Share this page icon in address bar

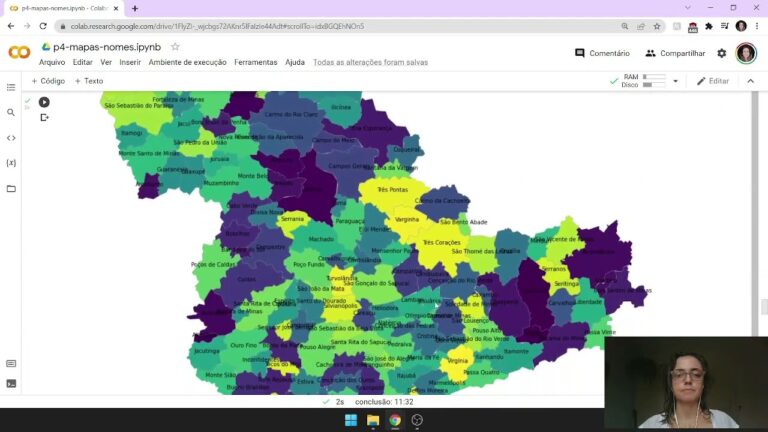click(641, 26)
